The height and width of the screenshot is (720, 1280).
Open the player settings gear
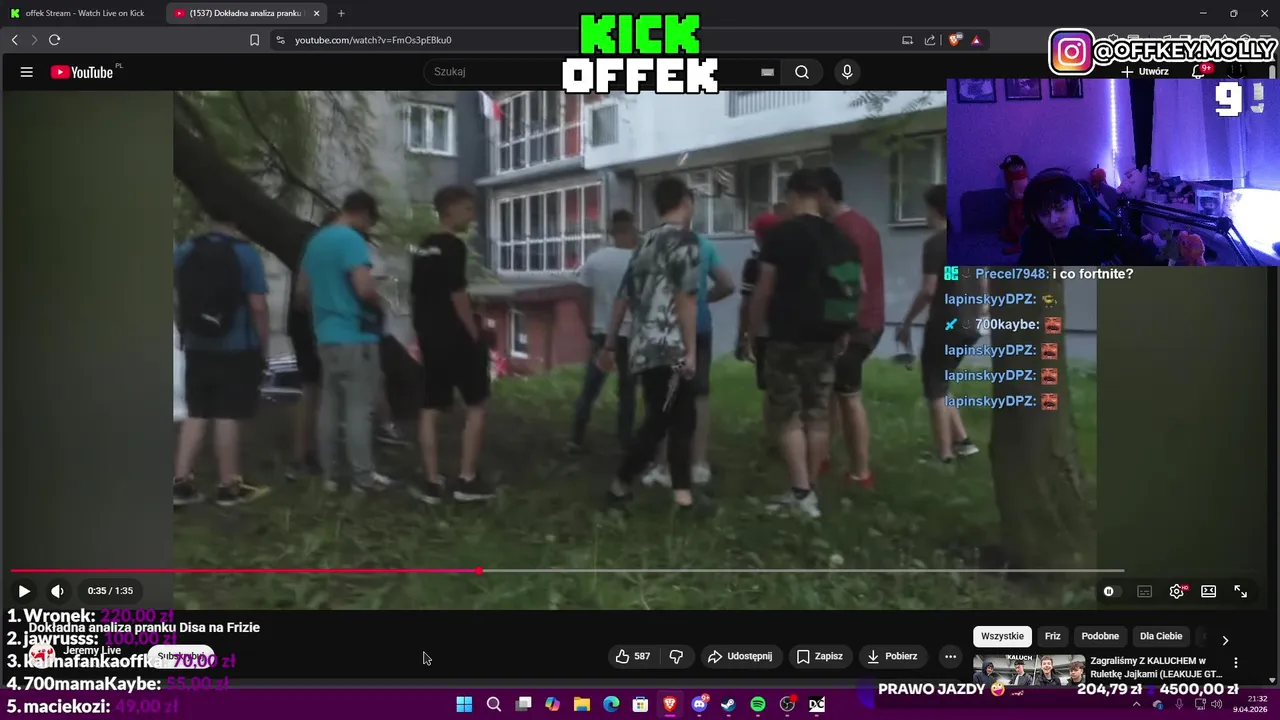(x=1177, y=591)
